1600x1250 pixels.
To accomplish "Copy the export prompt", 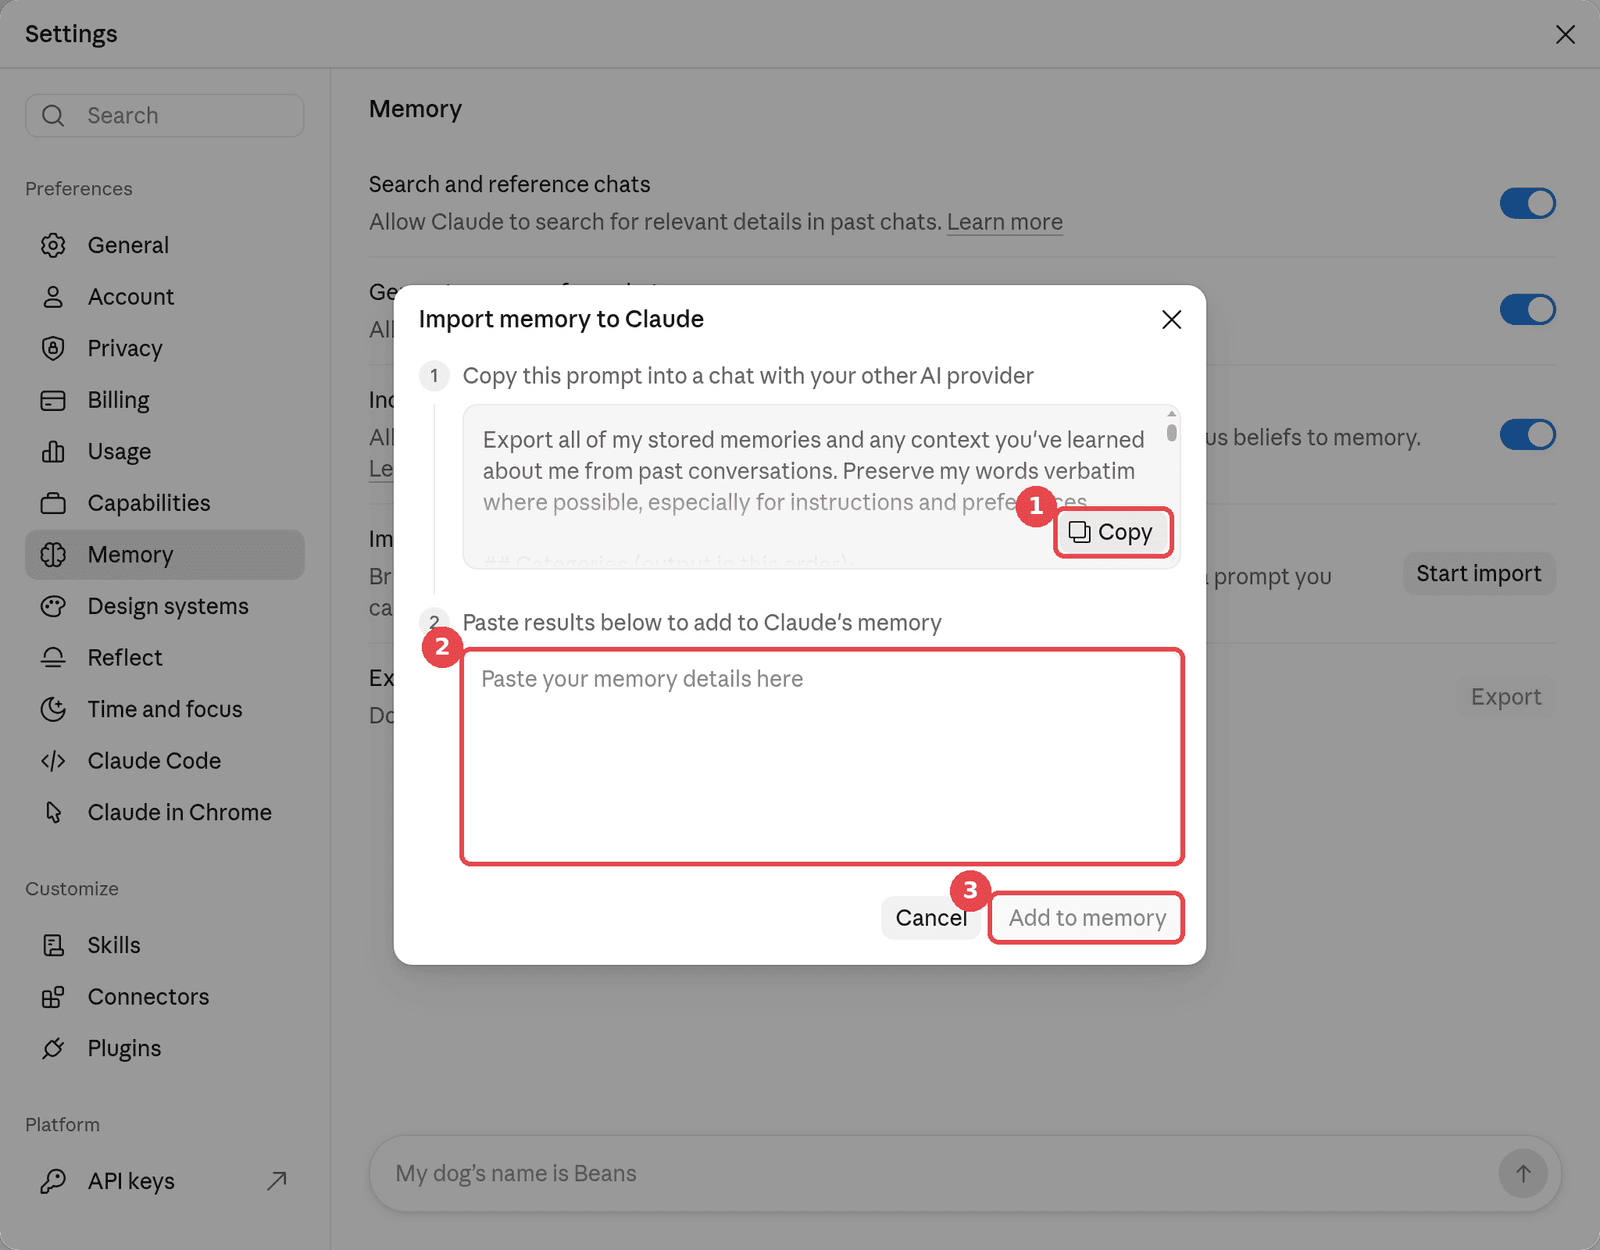I will click(x=1112, y=532).
